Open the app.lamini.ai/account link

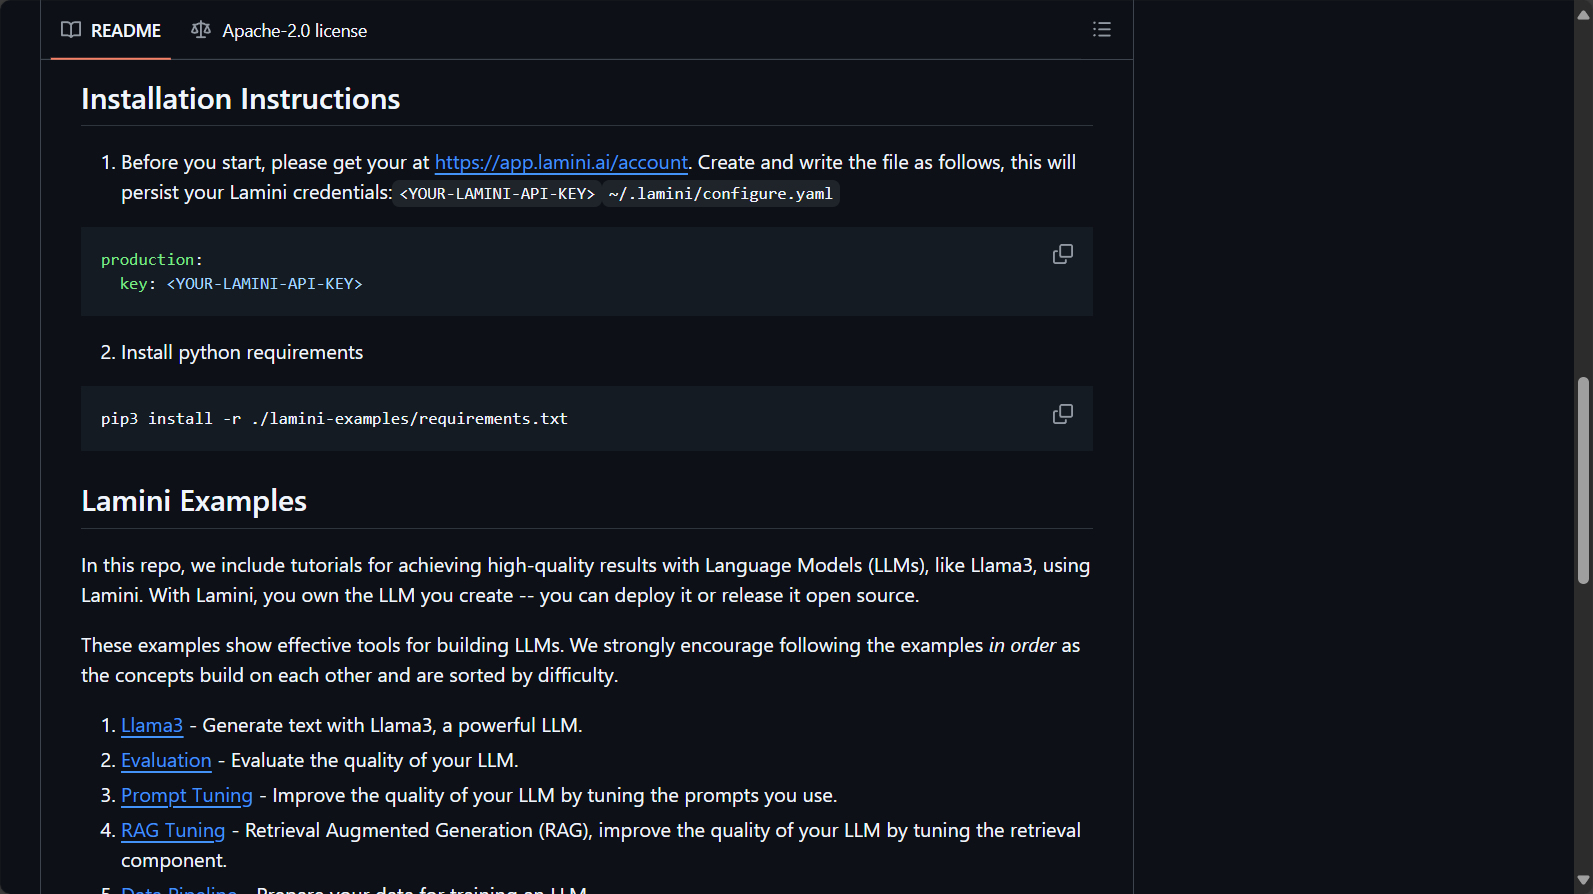pos(561,162)
